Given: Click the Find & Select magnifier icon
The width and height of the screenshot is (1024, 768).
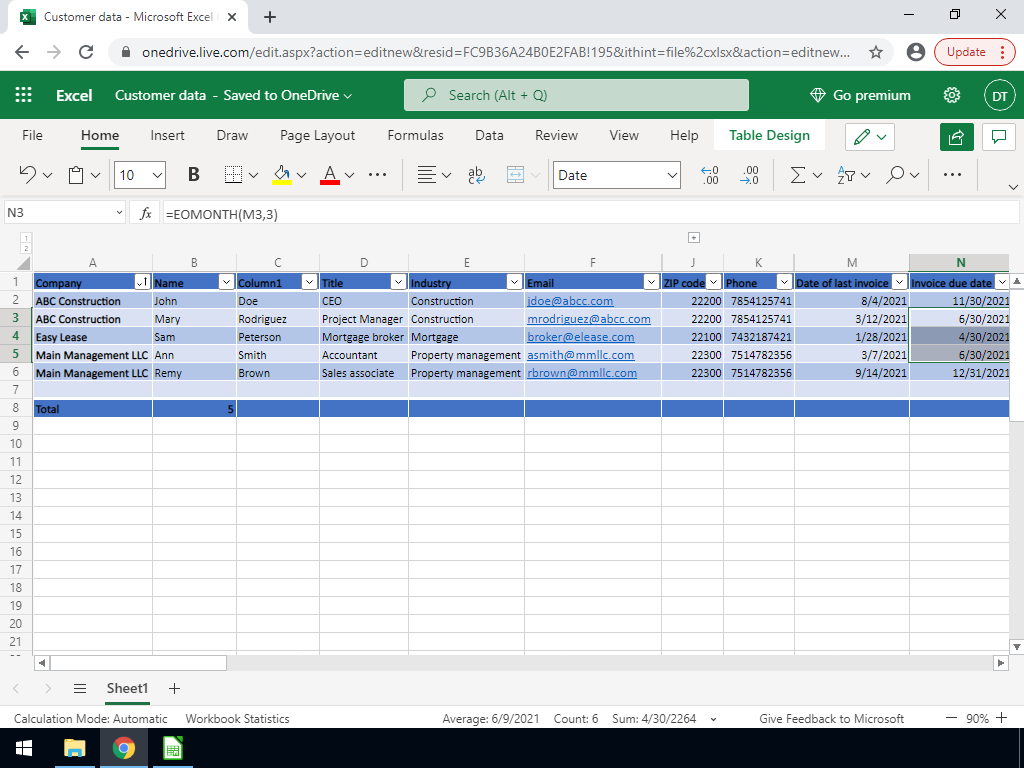Looking at the screenshot, I should point(895,174).
